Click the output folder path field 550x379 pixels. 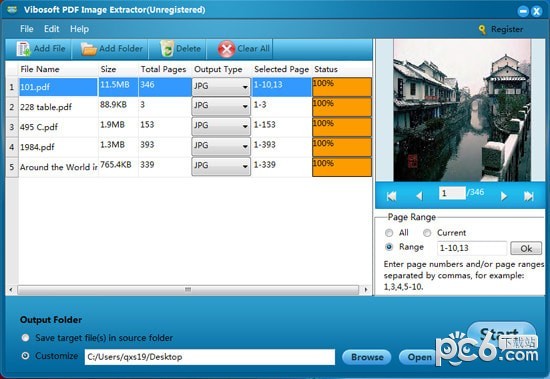click(x=210, y=357)
